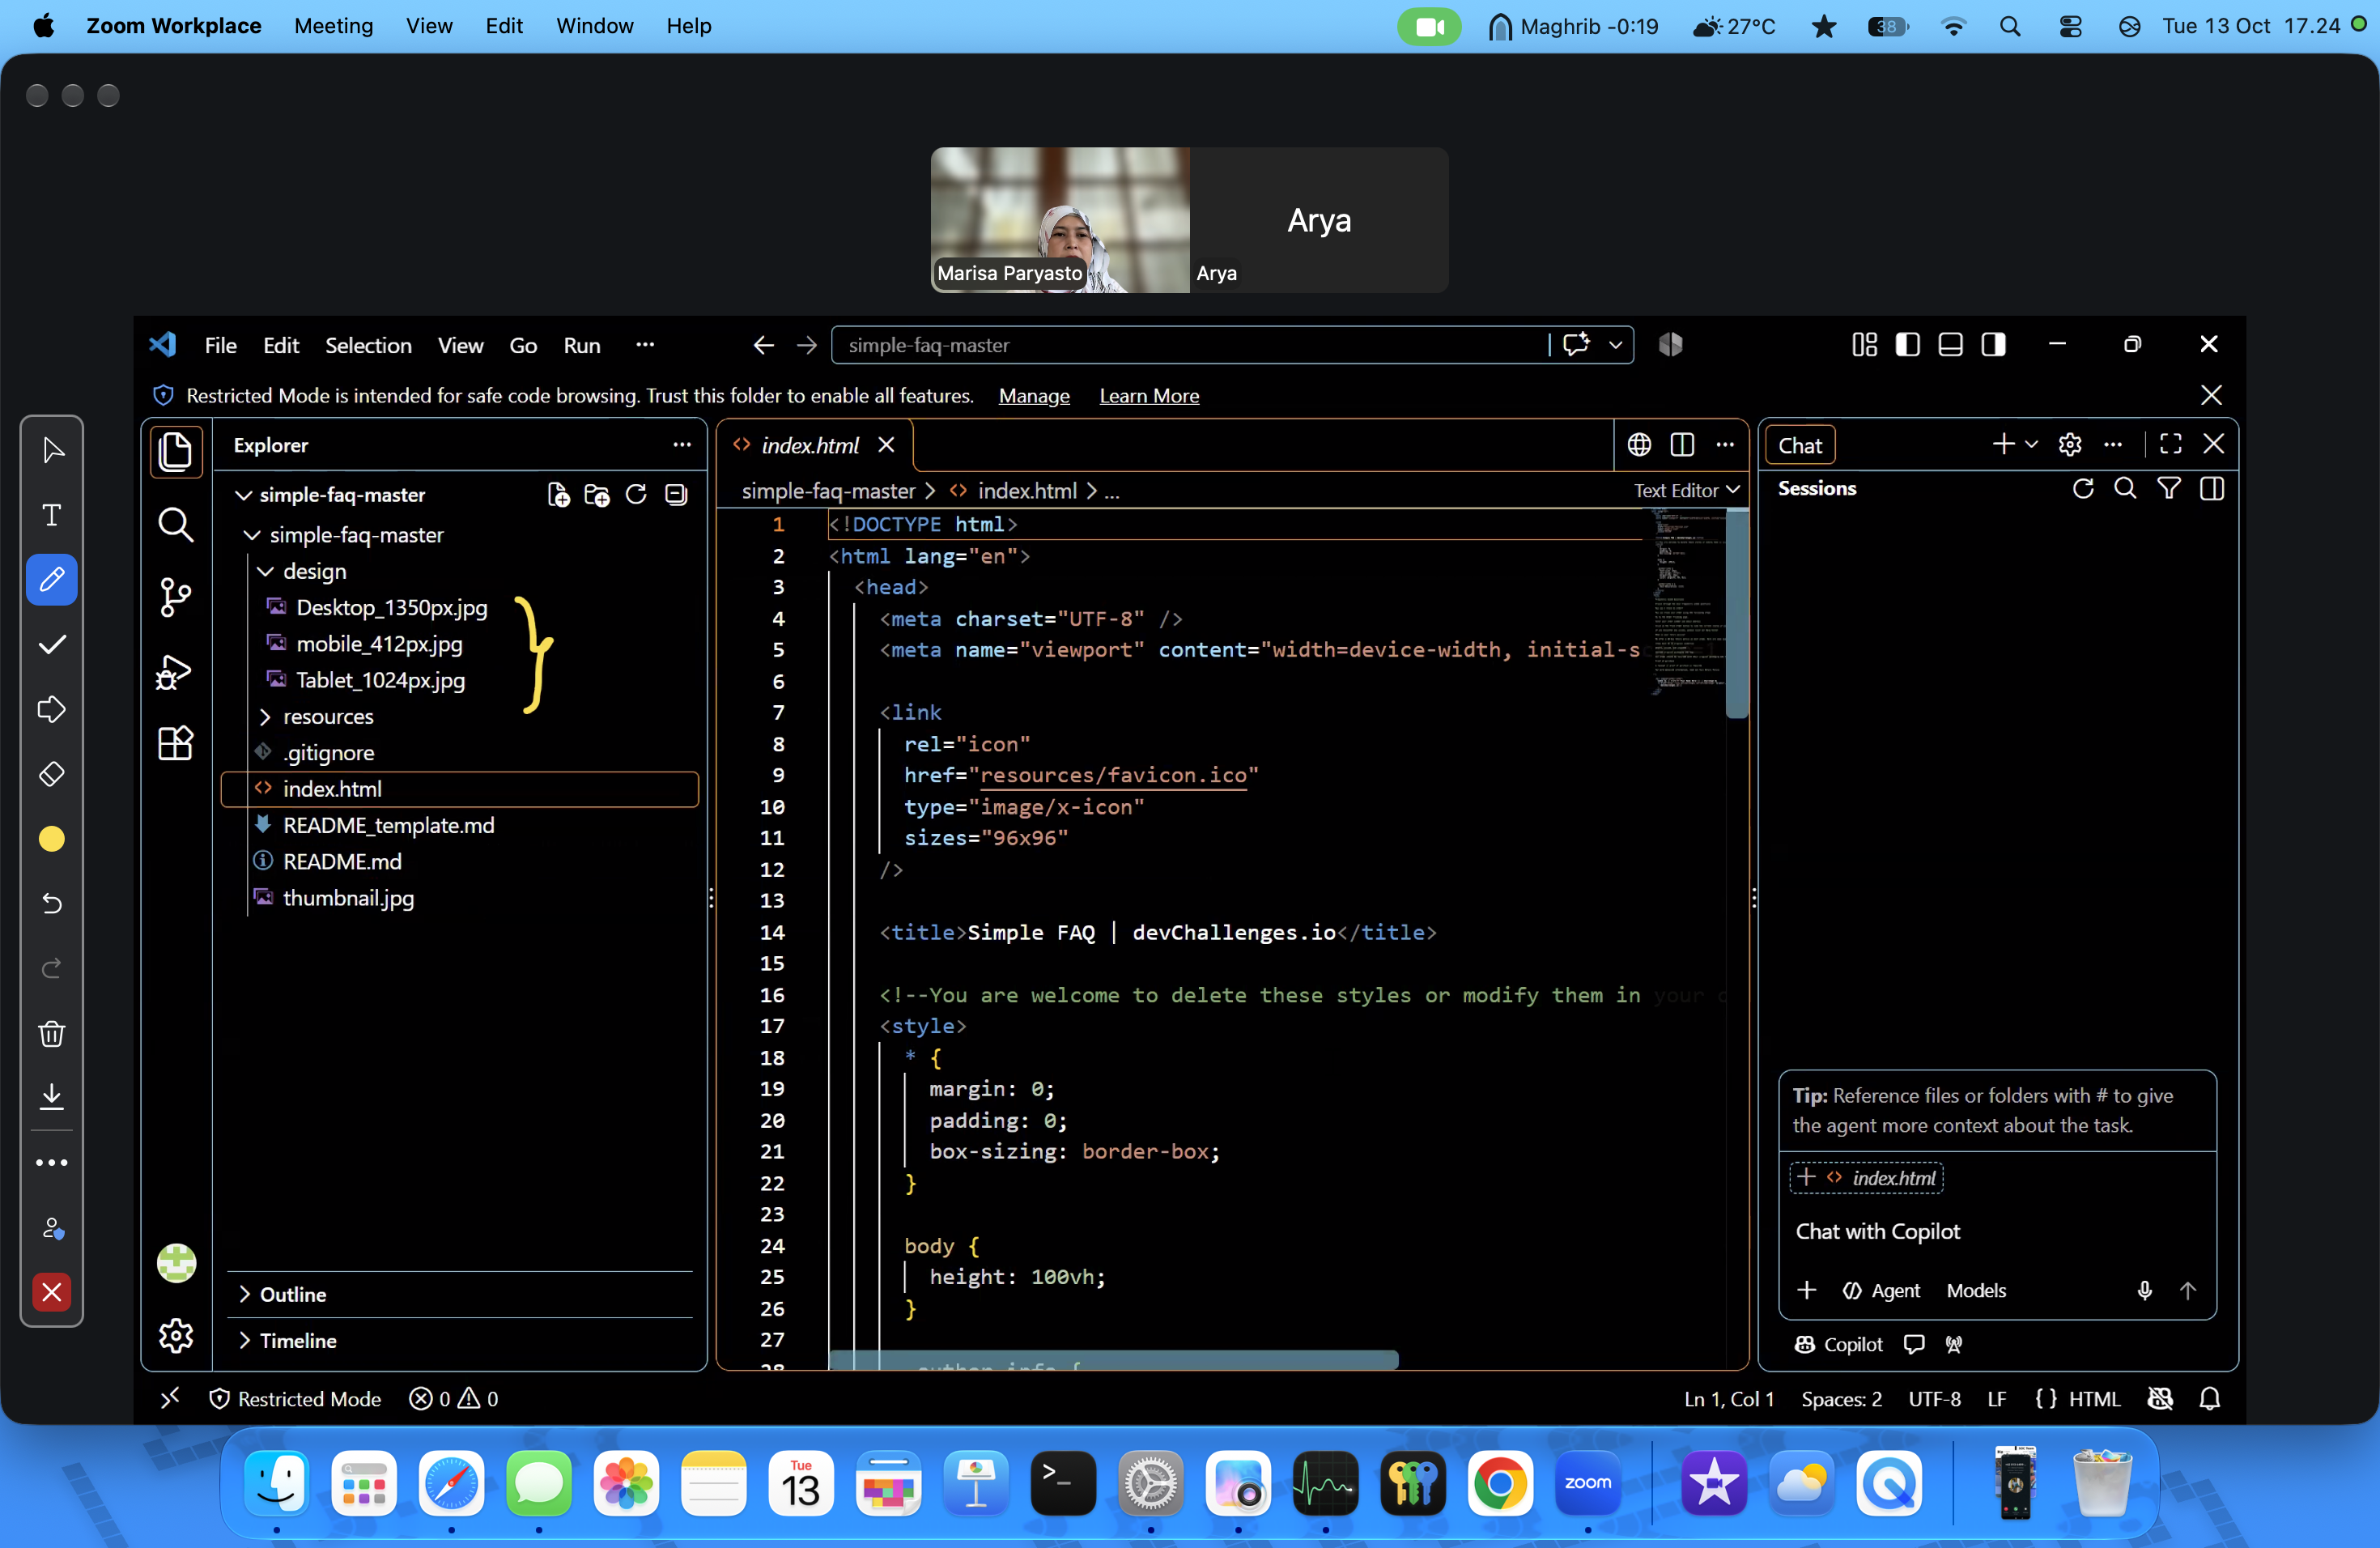Toggle the bottom panel layout button

point(1950,345)
